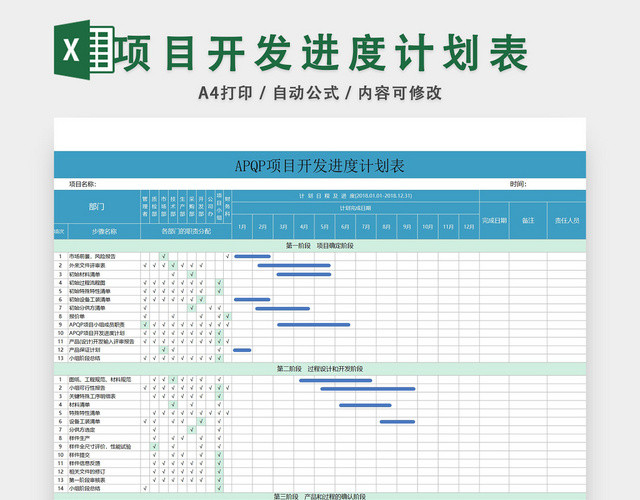Select the 项目小组 column header
The width and height of the screenshot is (640, 500).
tap(219, 207)
